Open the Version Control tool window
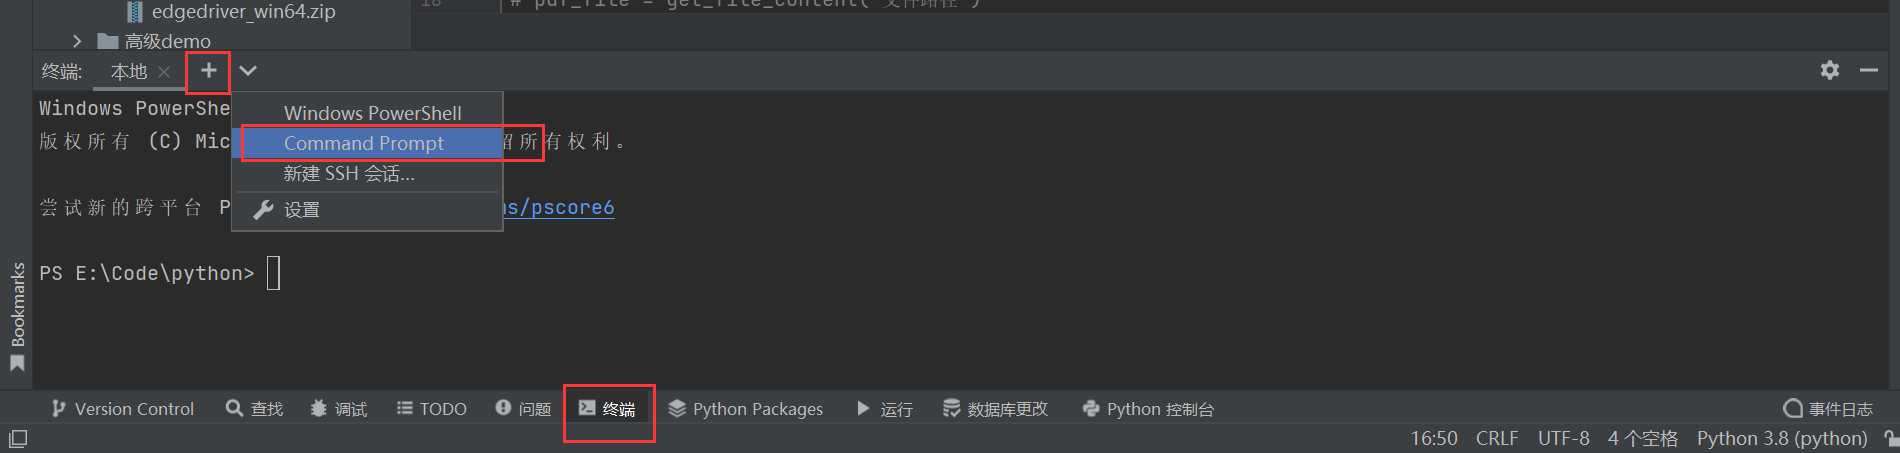 coord(122,409)
